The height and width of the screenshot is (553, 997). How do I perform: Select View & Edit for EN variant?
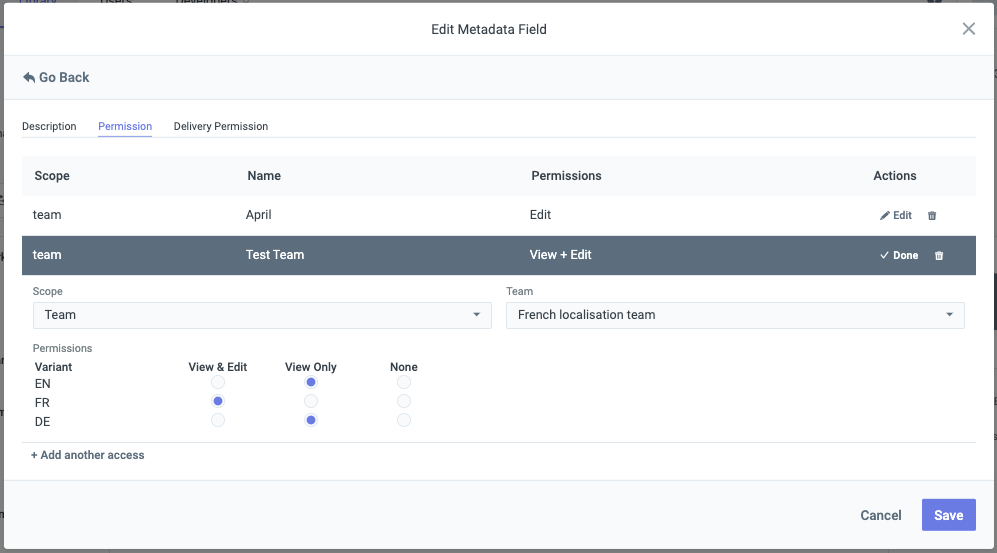click(x=218, y=382)
